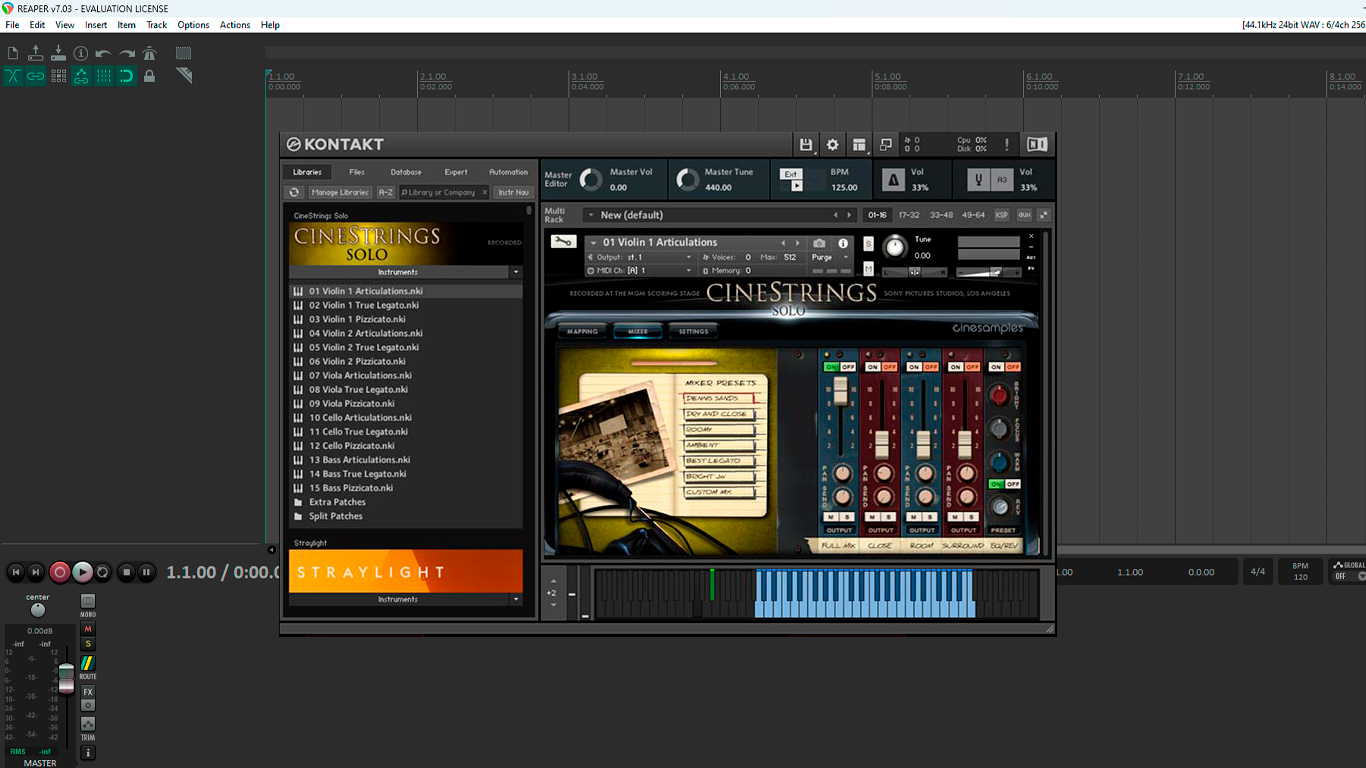Open the Actions menu
The width and height of the screenshot is (1366, 768).
[x=235, y=25]
